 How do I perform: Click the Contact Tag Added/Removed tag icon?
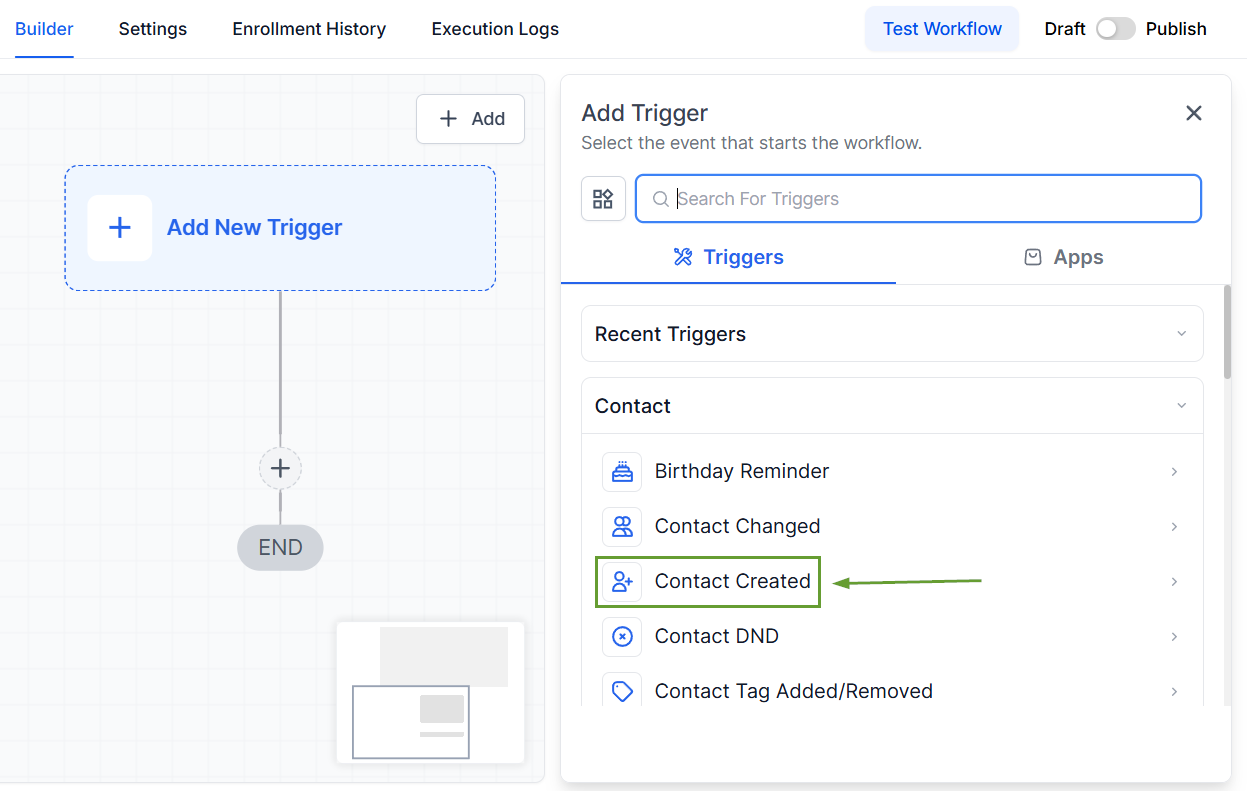(622, 691)
